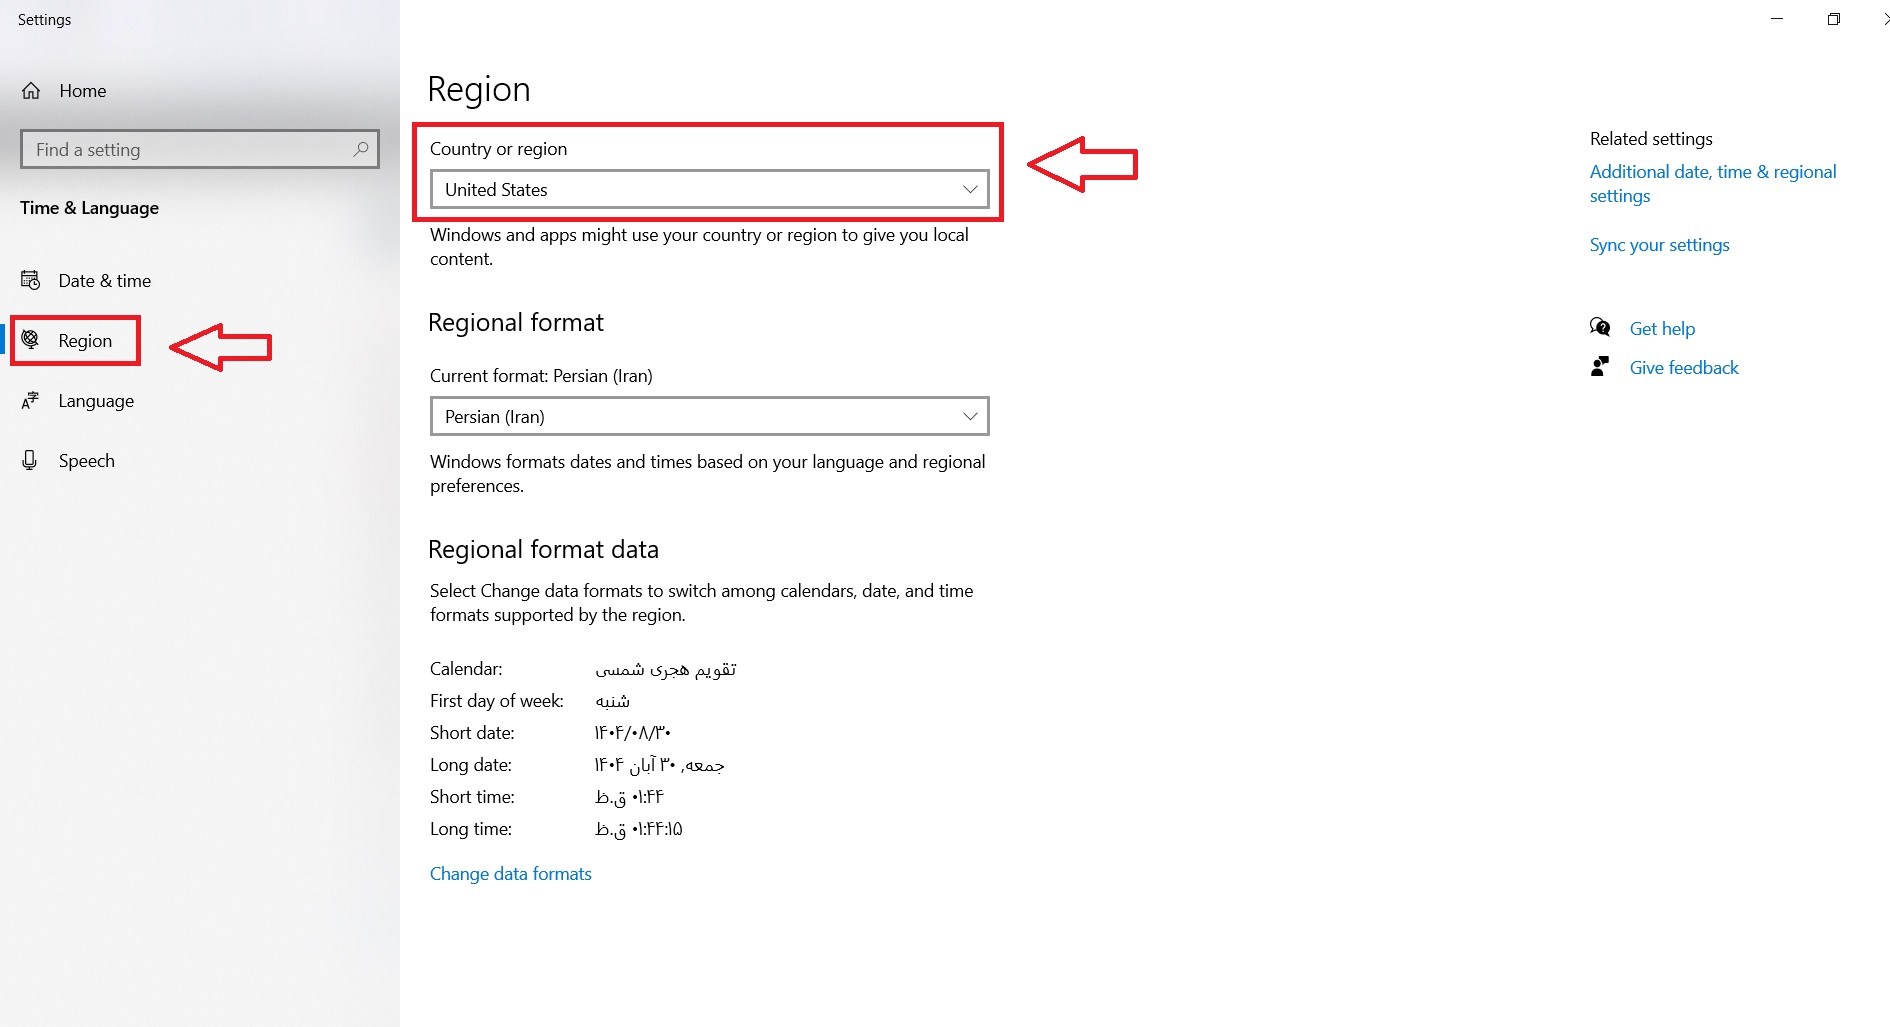The height and width of the screenshot is (1027, 1890).
Task: Open the Speech settings page
Action: click(86, 461)
